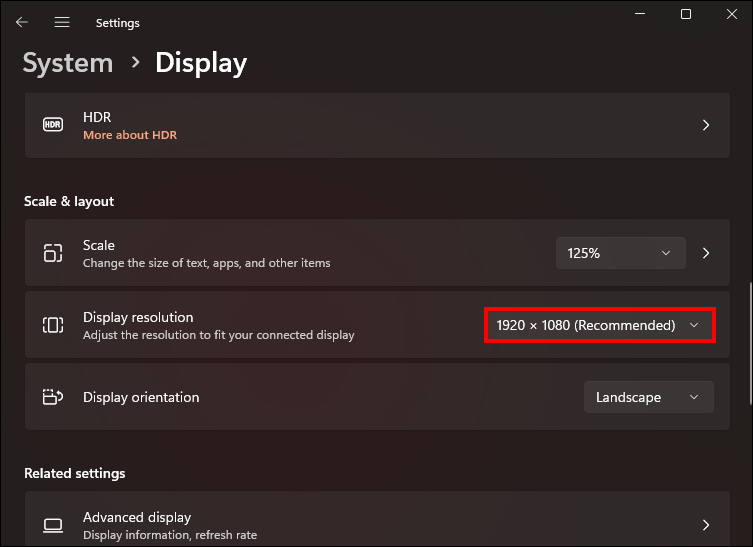Click the HDR badge icon

pos(53,125)
